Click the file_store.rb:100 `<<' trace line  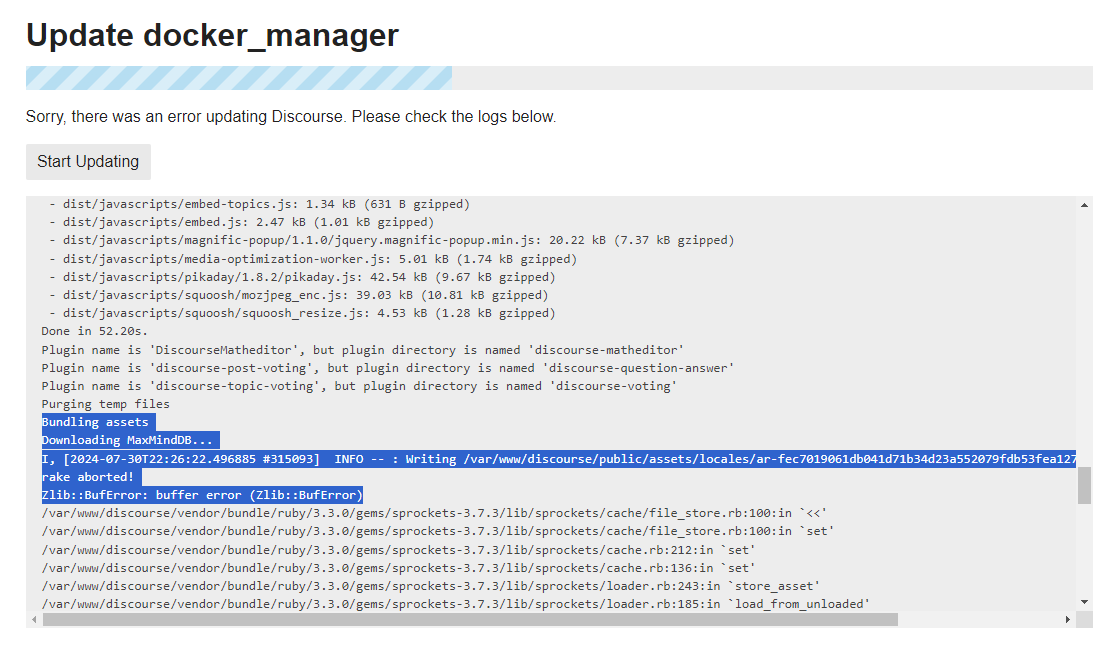point(434,514)
